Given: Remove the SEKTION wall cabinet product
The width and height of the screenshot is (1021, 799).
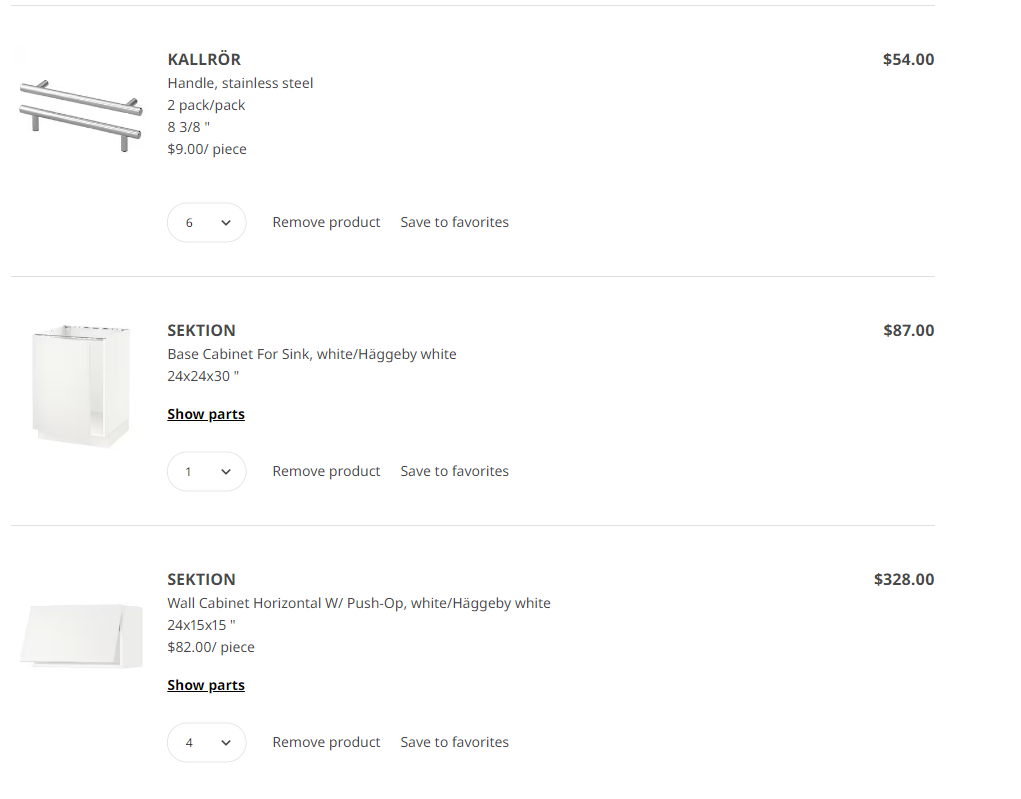Looking at the screenshot, I should click(x=326, y=742).
